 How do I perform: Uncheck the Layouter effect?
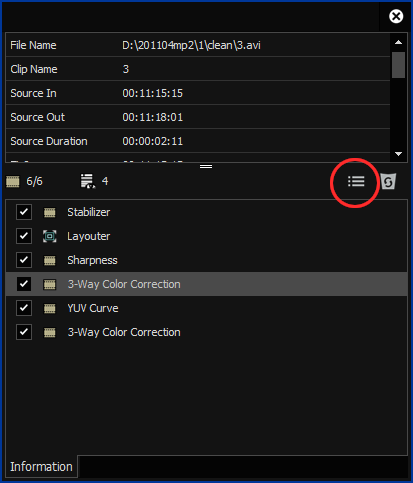24,236
